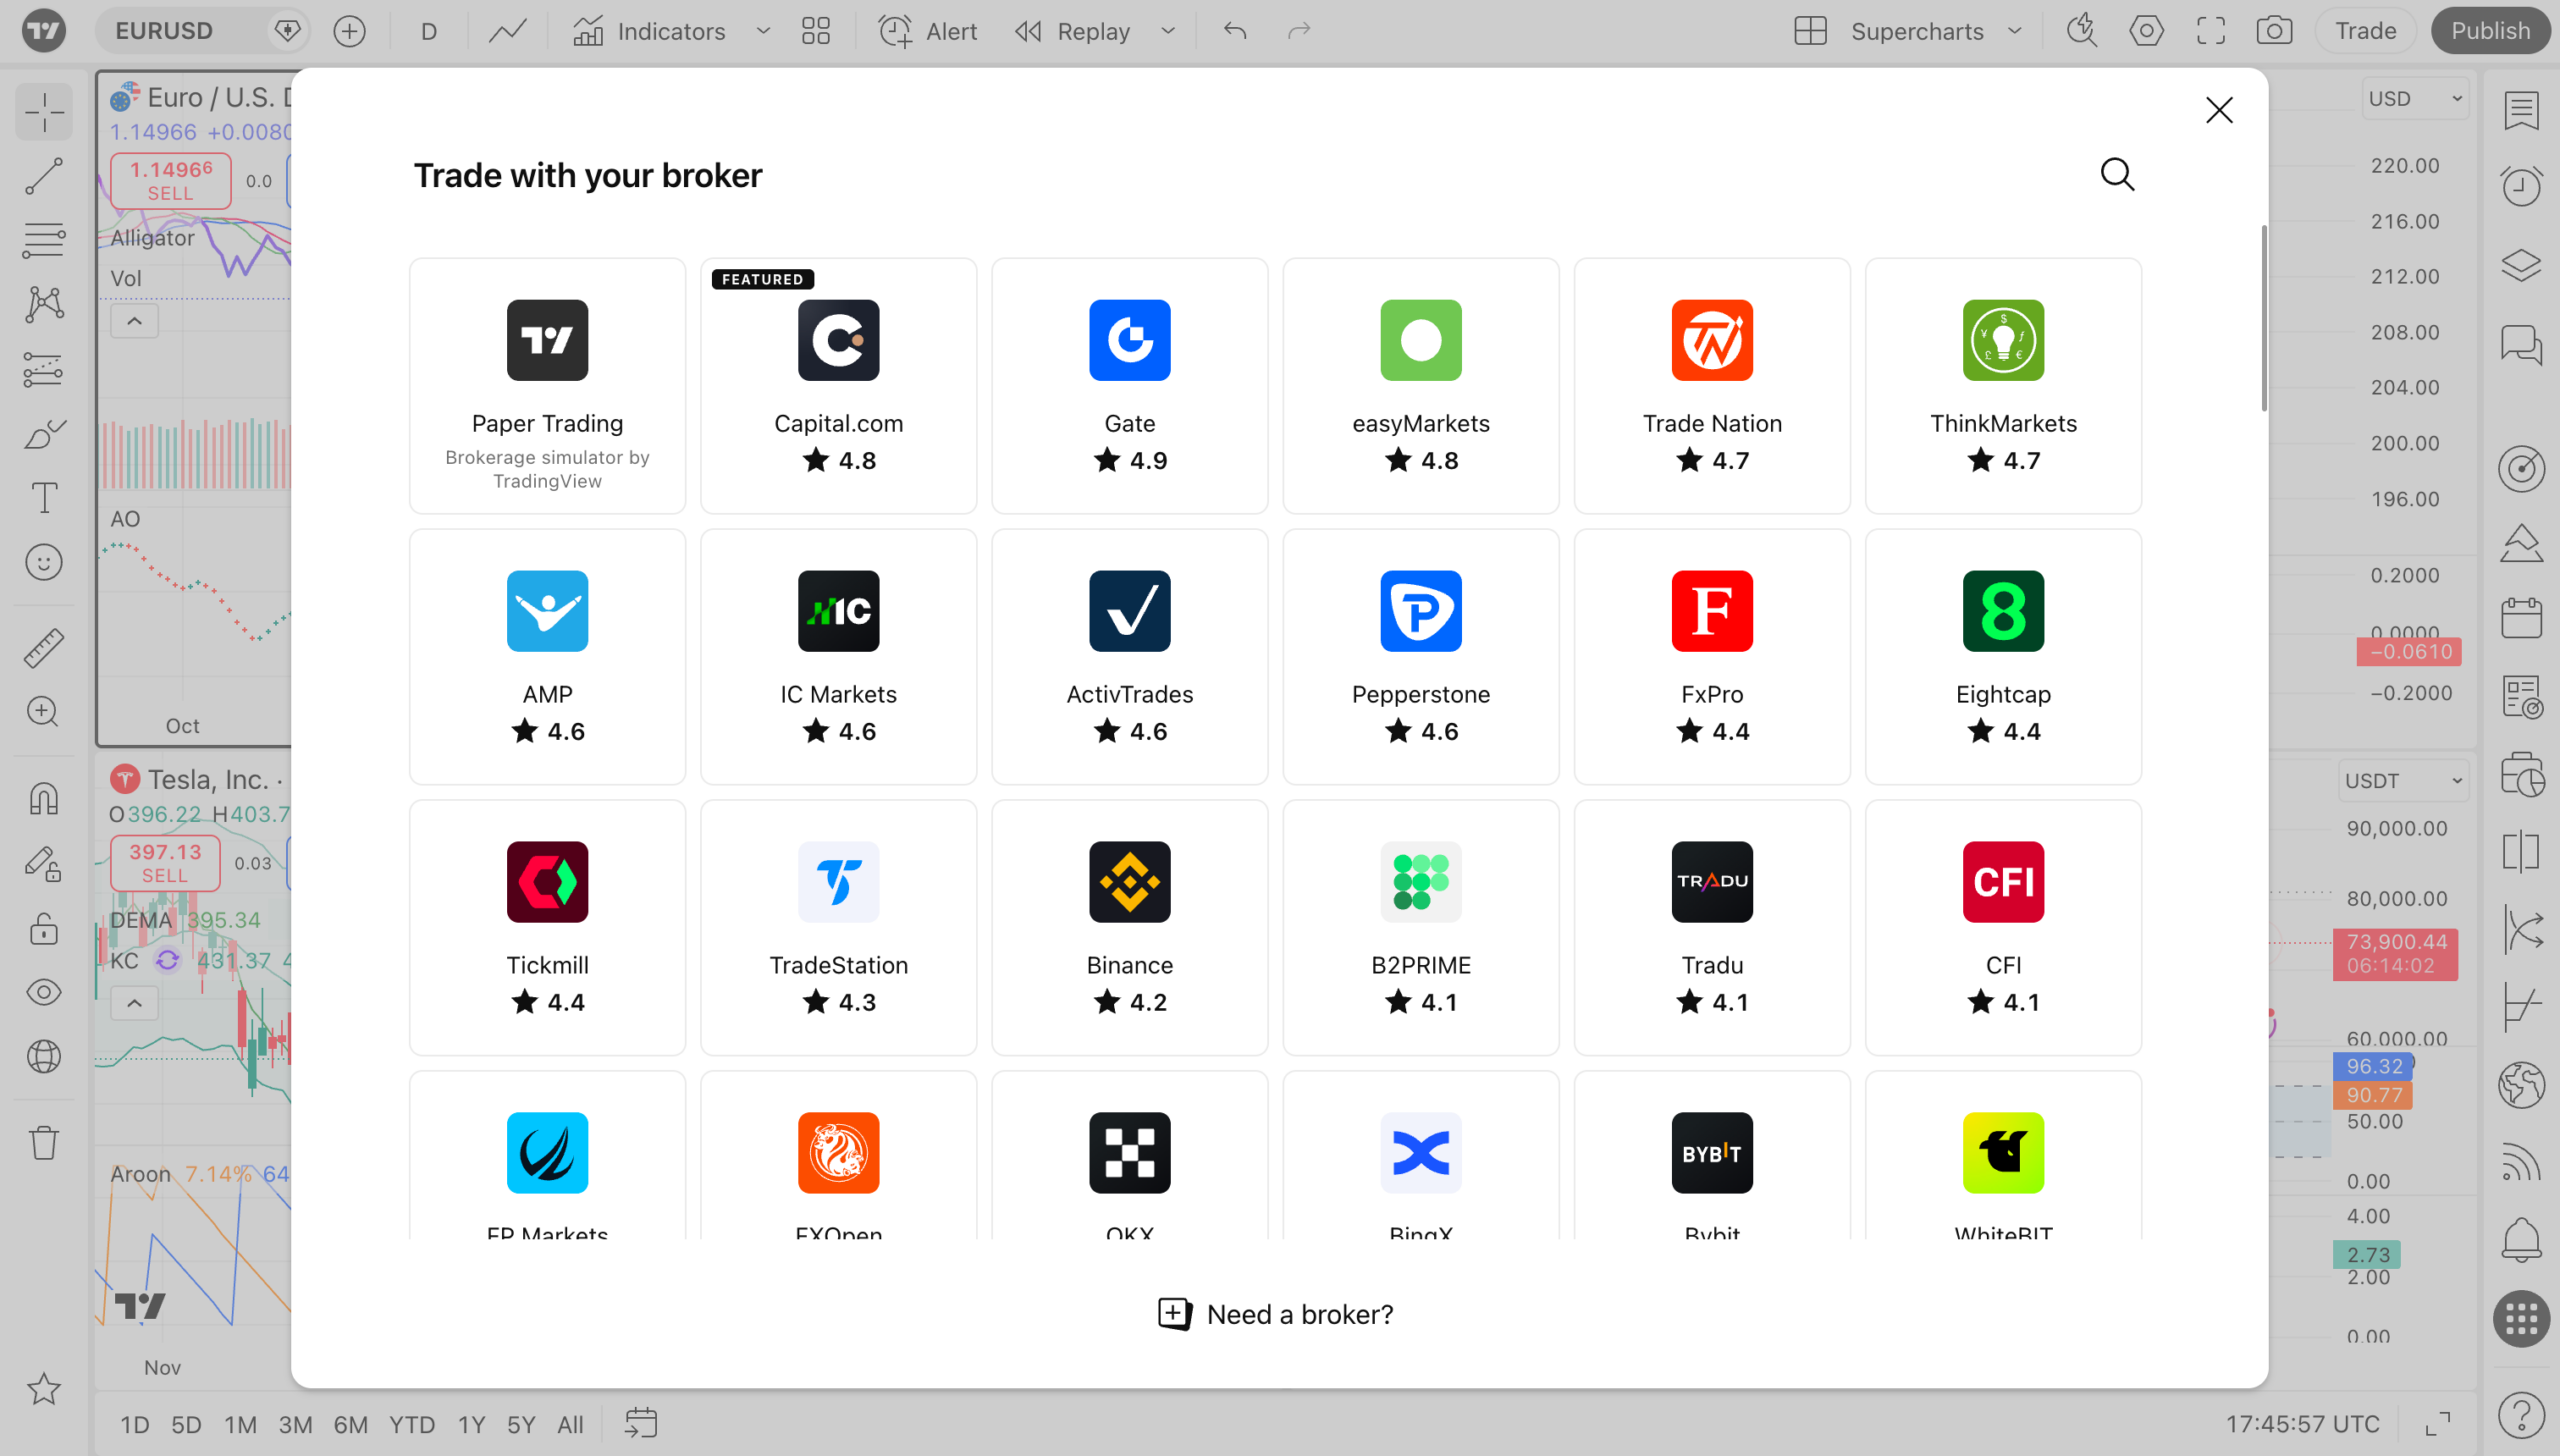The width and height of the screenshot is (2560, 1456).
Task: Choose the Binance broker
Action: click(x=1129, y=927)
